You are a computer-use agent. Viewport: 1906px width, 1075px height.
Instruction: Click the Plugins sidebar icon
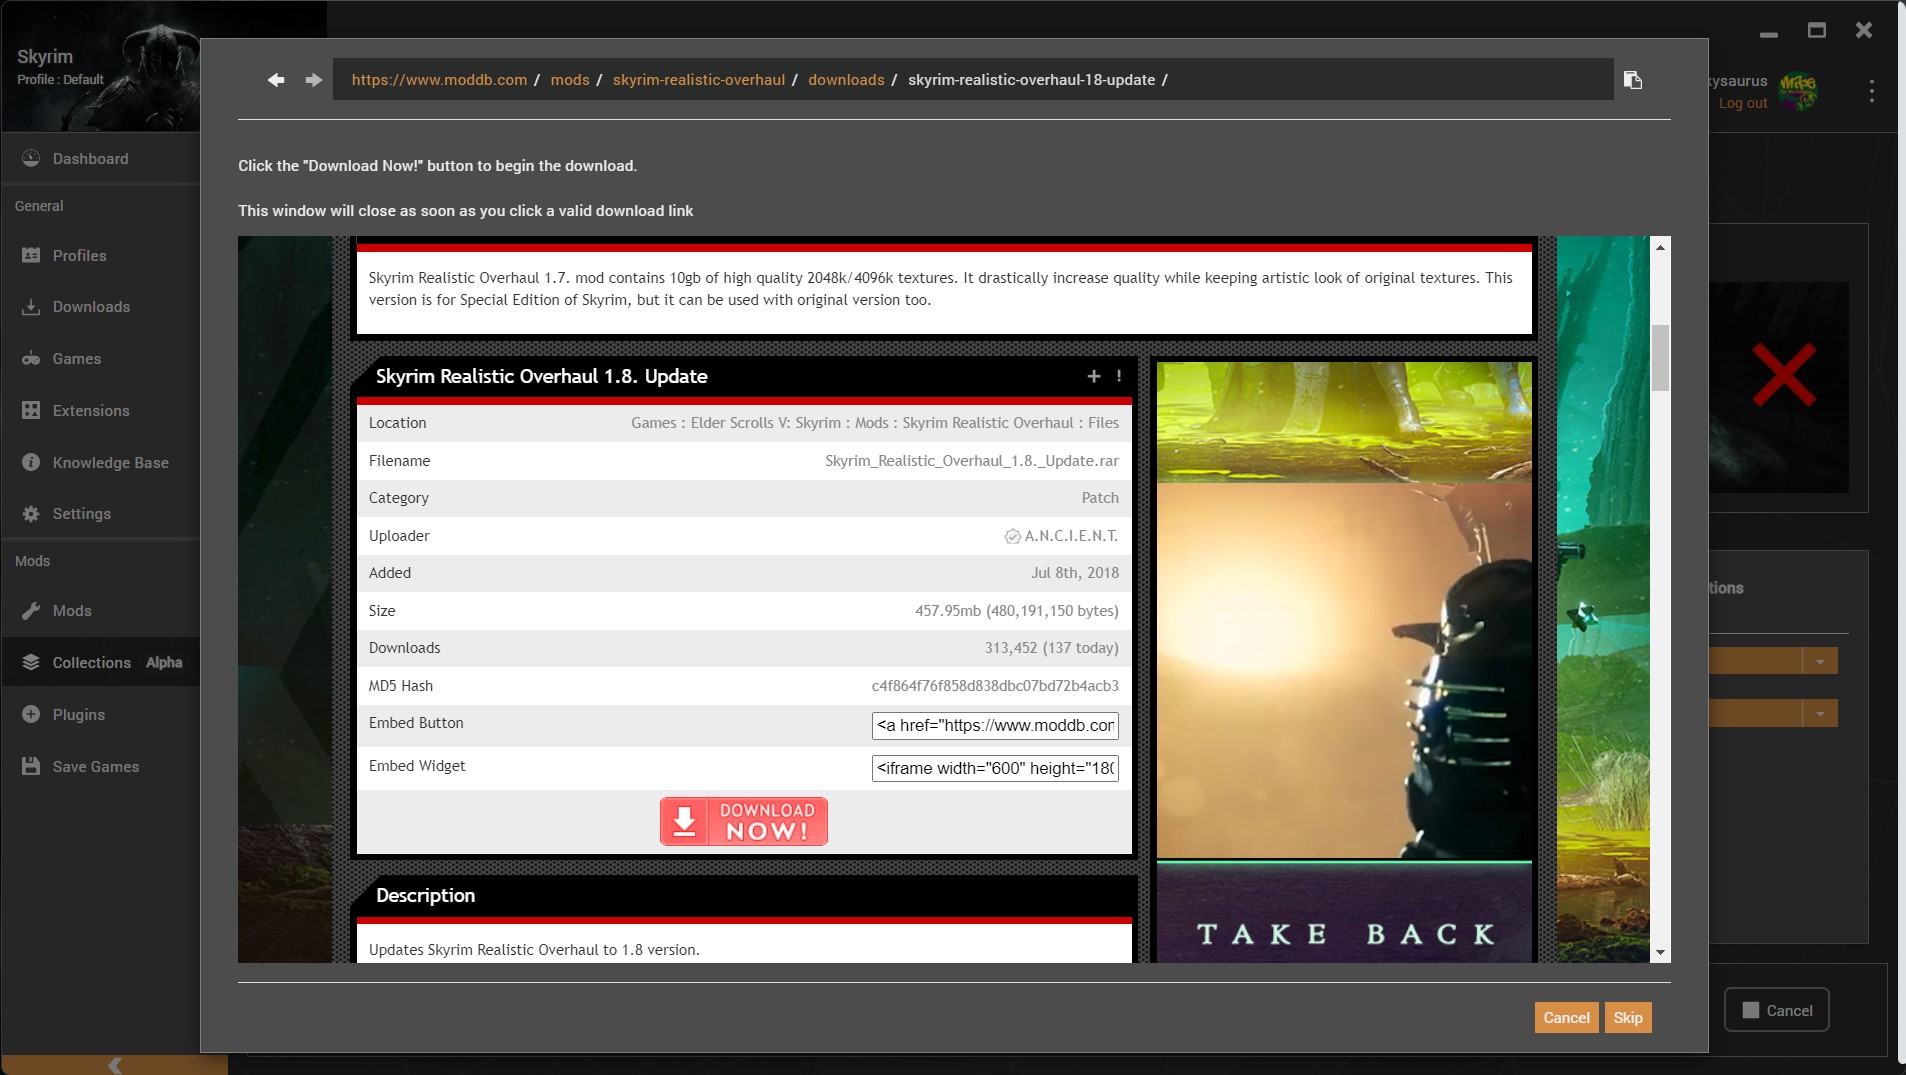click(x=31, y=714)
